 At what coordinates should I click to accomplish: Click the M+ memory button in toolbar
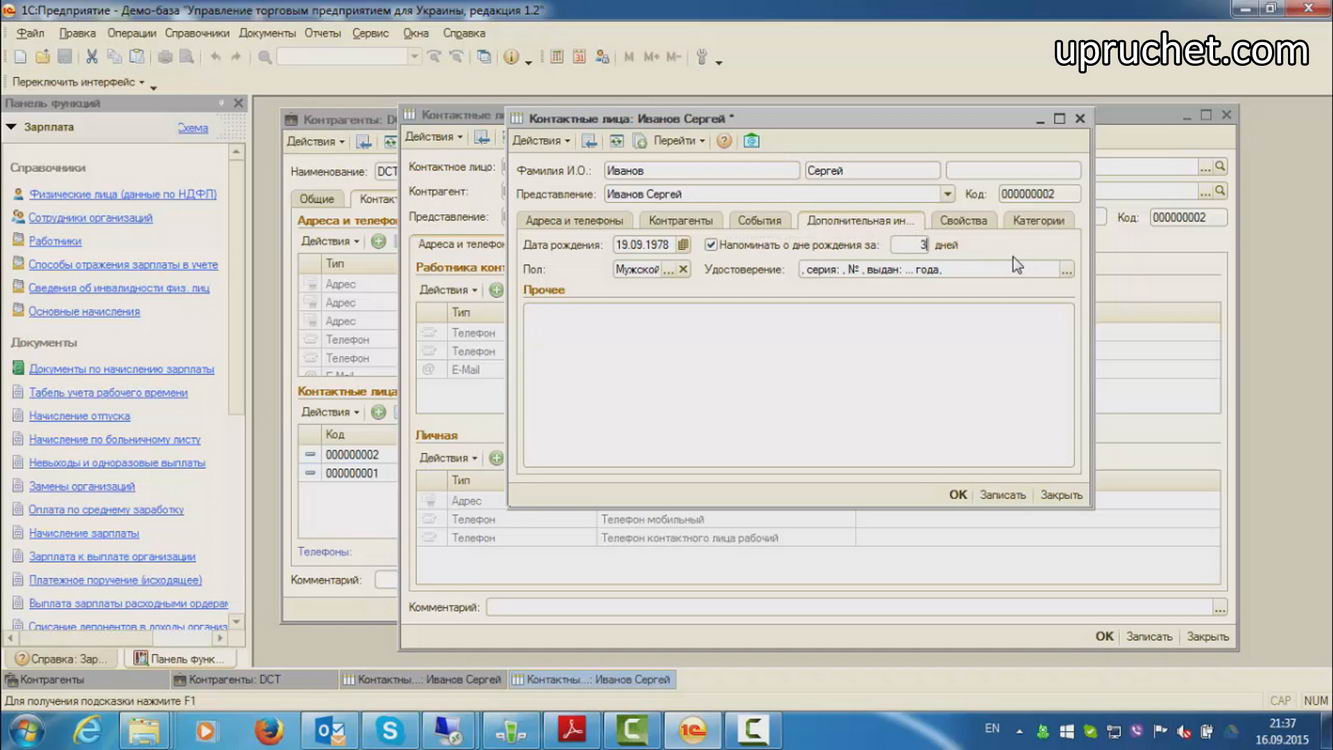coord(651,57)
